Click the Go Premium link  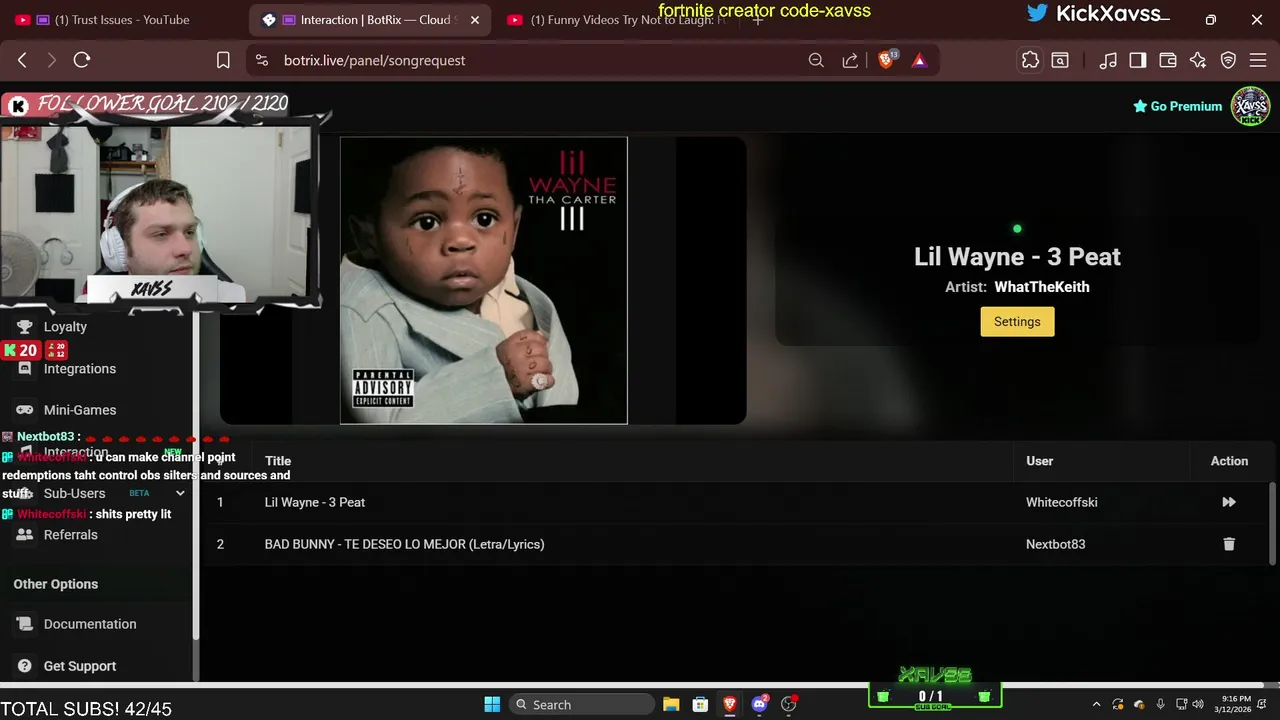click(x=1177, y=106)
